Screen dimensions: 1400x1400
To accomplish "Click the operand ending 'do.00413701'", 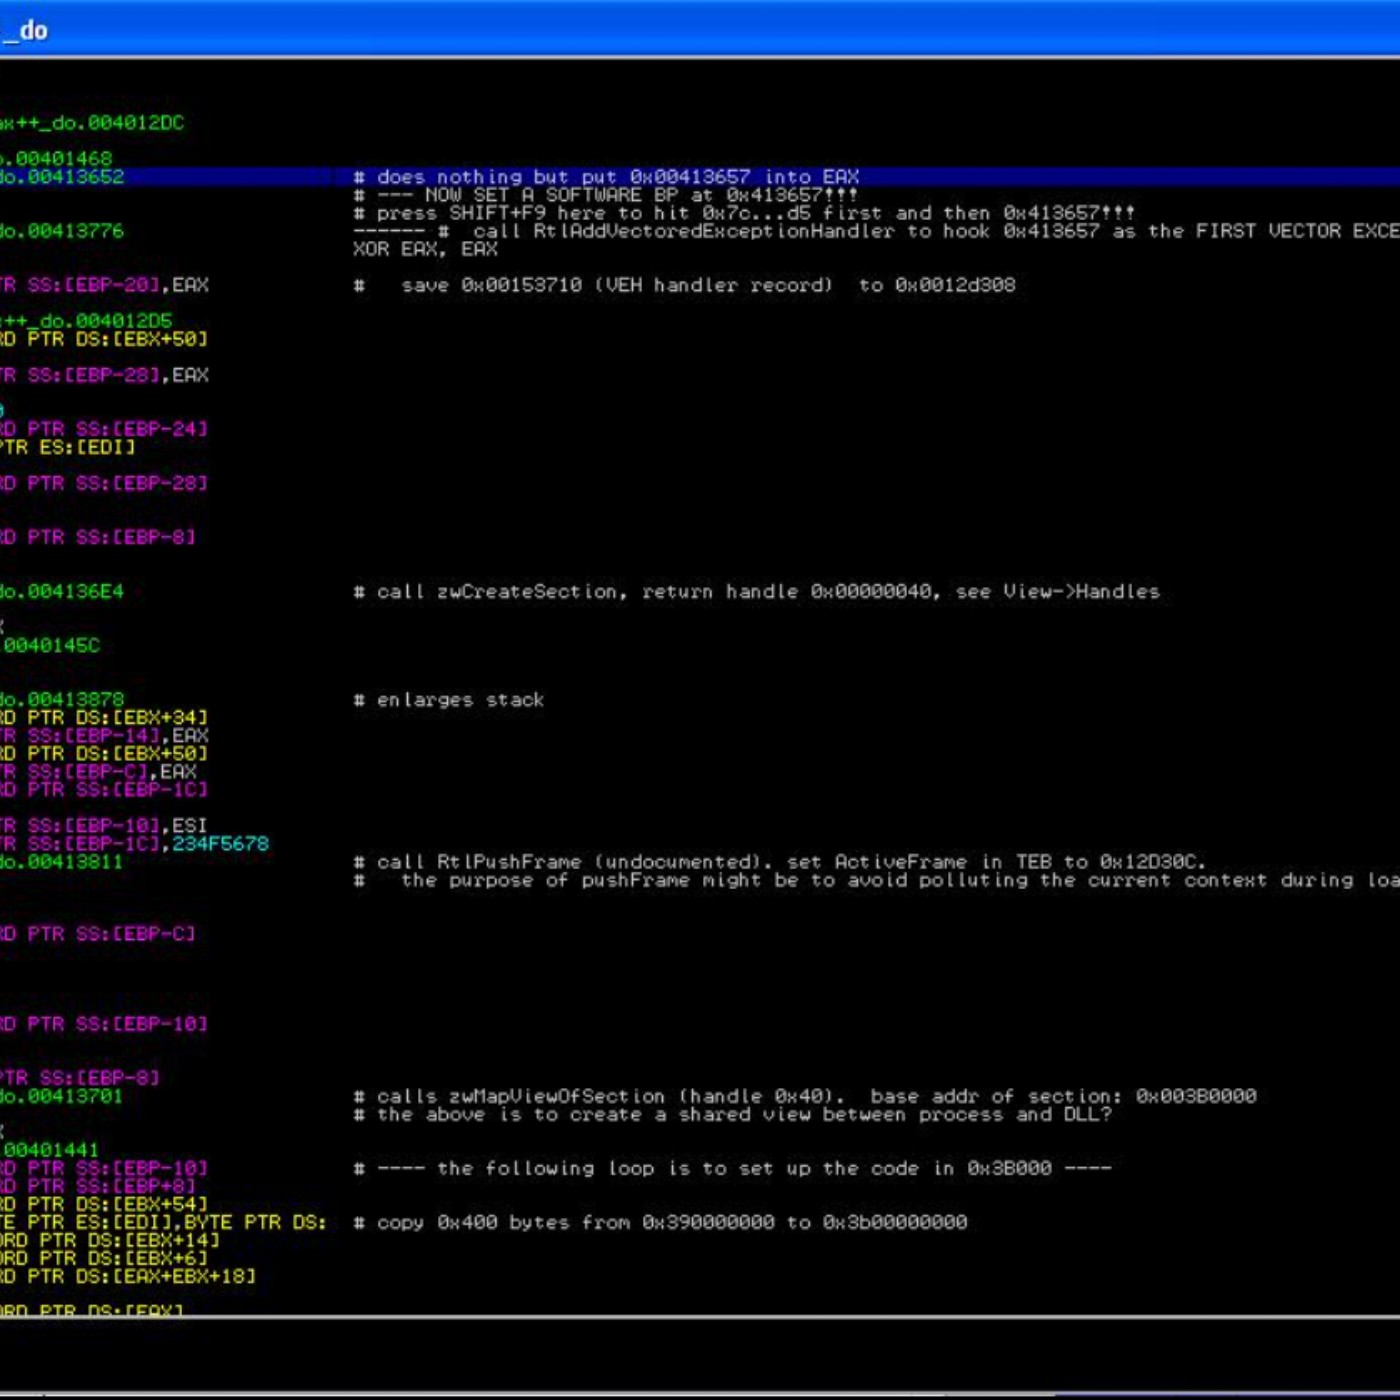I will [62, 1095].
